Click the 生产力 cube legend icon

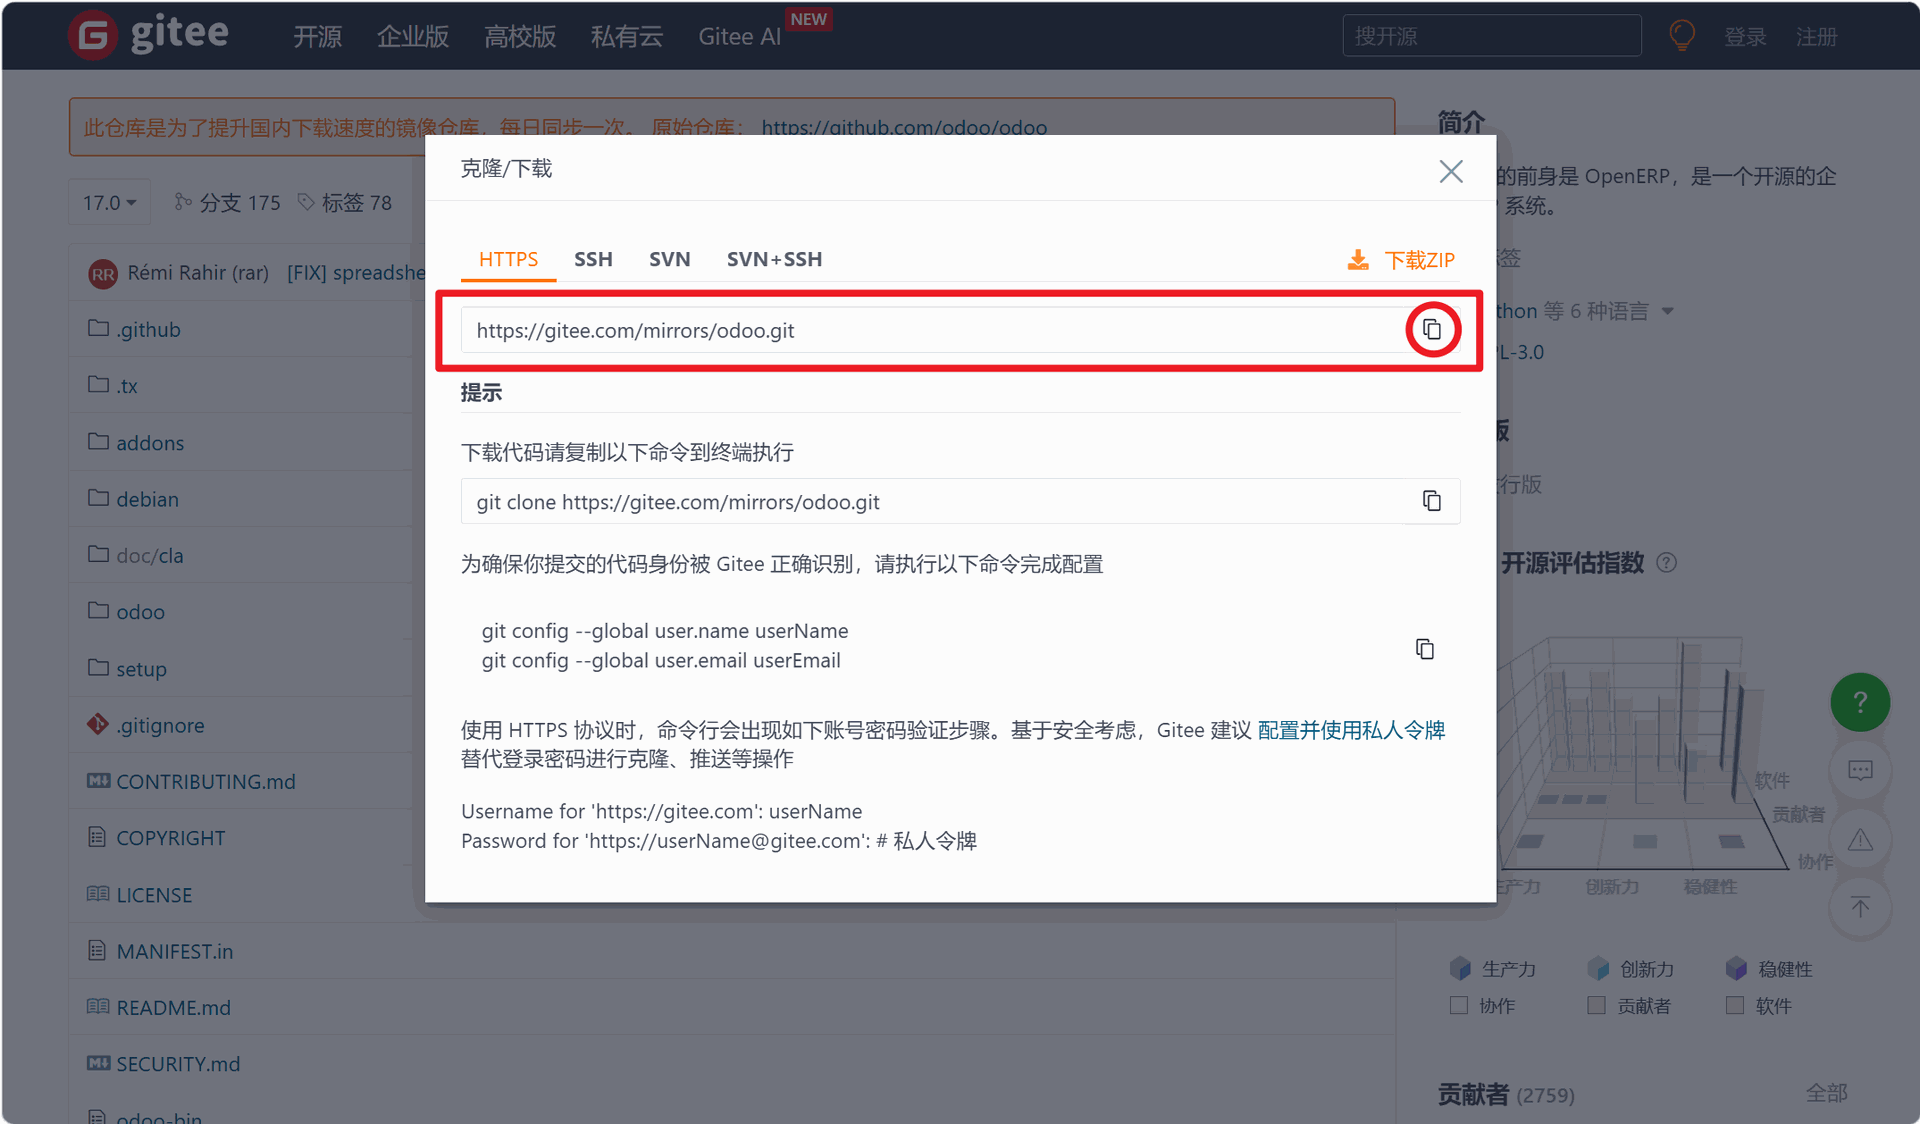pos(1460,968)
